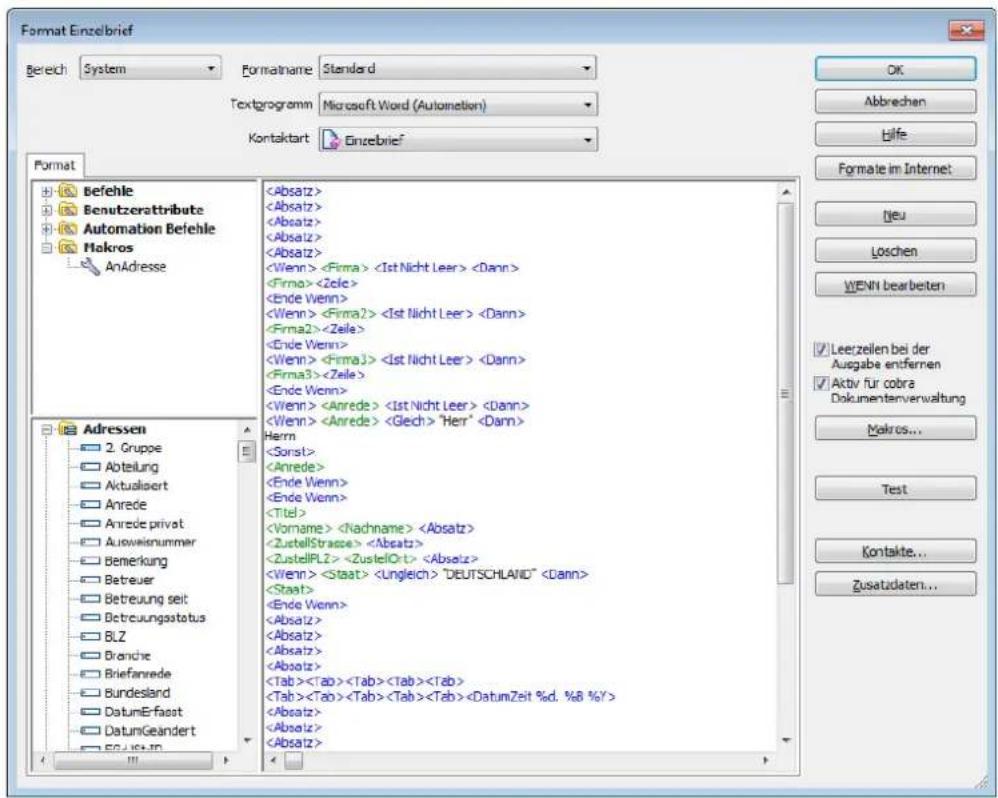Toggle Aktiv für cobra Dokumentenverwaltung checkbox
998x798 pixels.
[822, 384]
